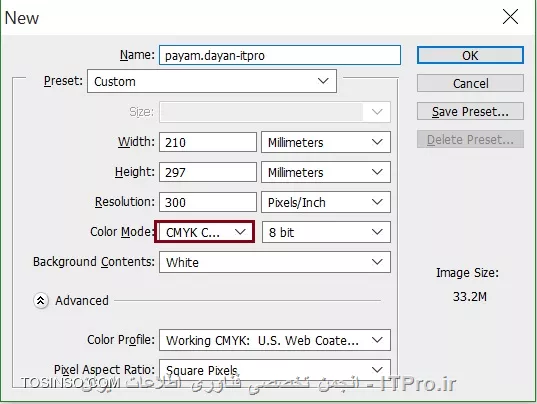The image size is (537, 404).
Task: Collapse the Advanced section chevron icon
Action: click(41, 301)
